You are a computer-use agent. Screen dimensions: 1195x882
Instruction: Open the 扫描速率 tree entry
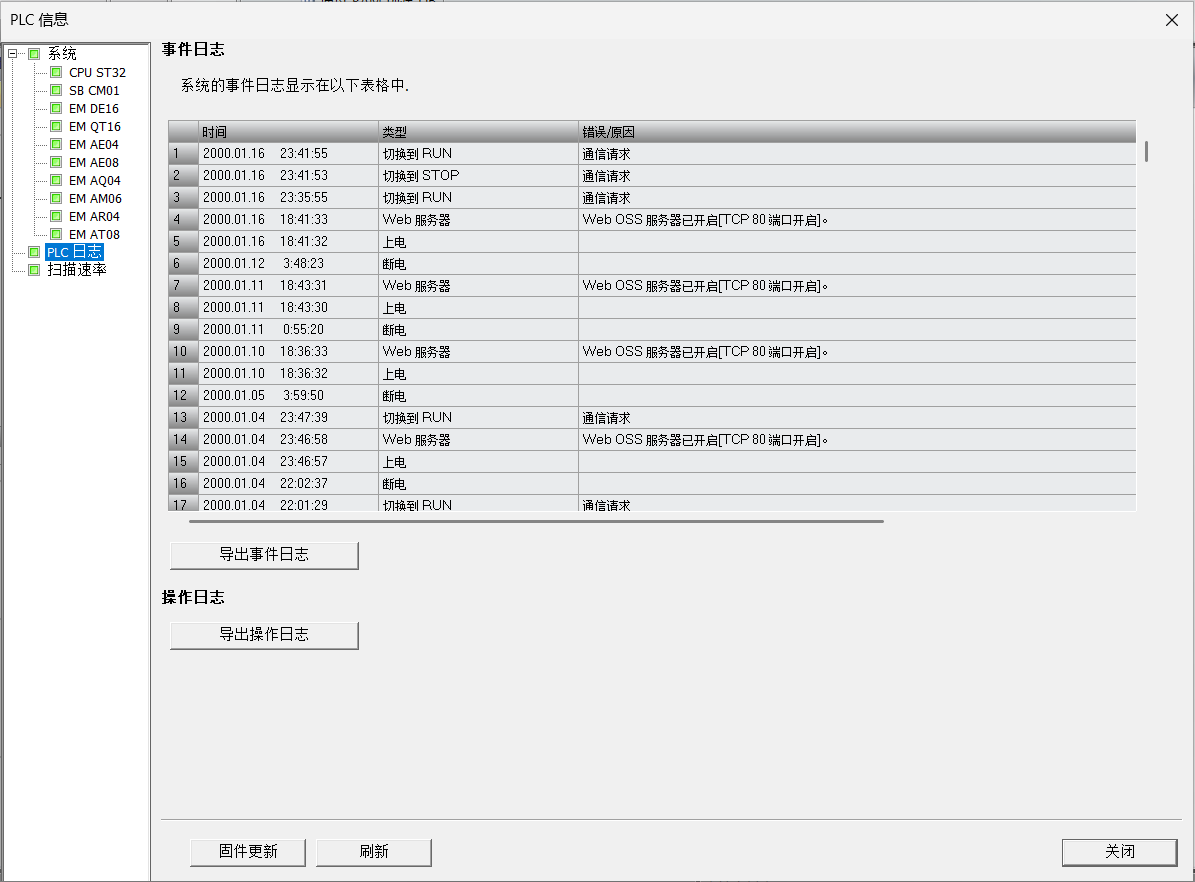click(77, 270)
